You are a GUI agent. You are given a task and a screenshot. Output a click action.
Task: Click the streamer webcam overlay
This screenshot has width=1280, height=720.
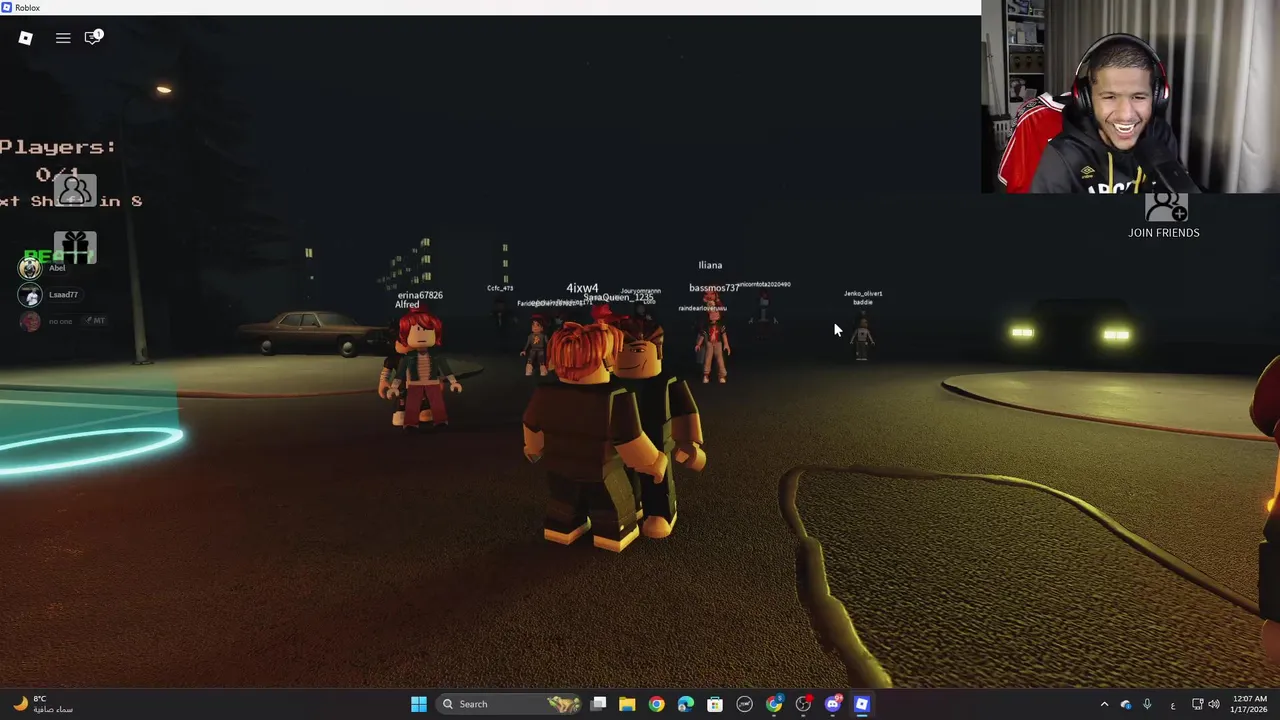(1130, 96)
